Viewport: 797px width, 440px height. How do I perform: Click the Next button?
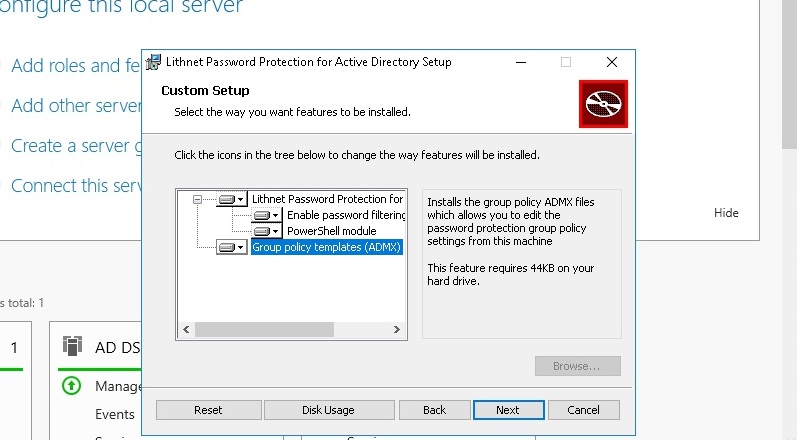pos(508,410)
